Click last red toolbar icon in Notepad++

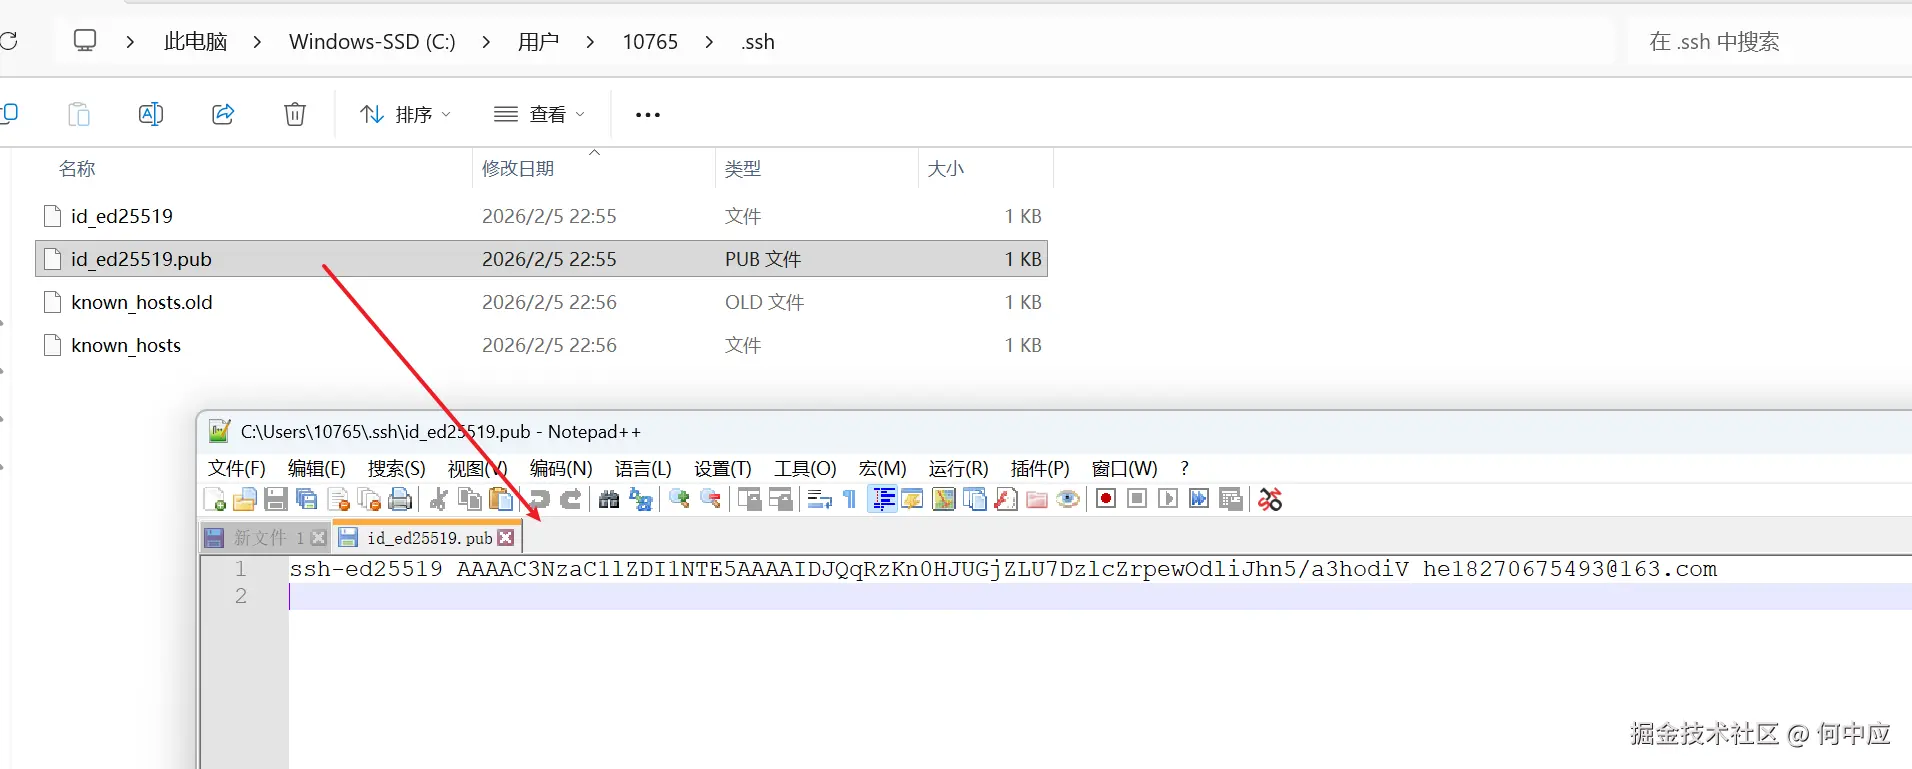tap(1270, 499)
